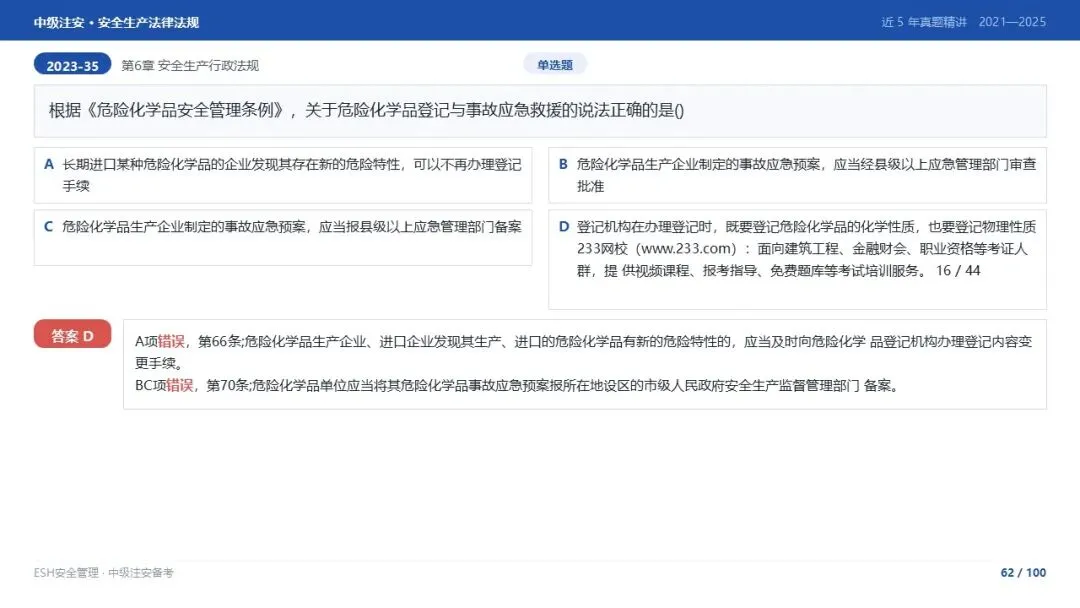Click the question stem about 危险化学品安全管理条例

[x=540, y=111]
